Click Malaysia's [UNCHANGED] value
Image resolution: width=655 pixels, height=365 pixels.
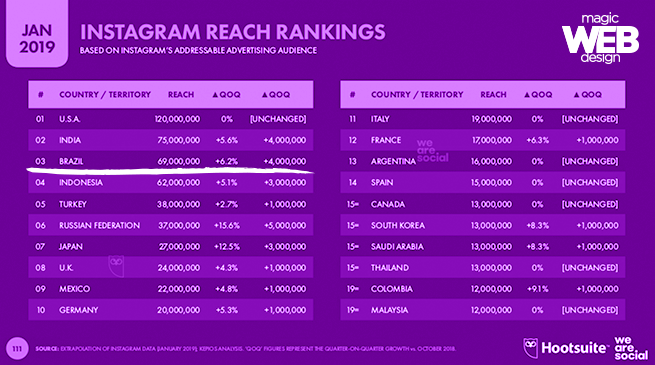click(x=590, y=310)
